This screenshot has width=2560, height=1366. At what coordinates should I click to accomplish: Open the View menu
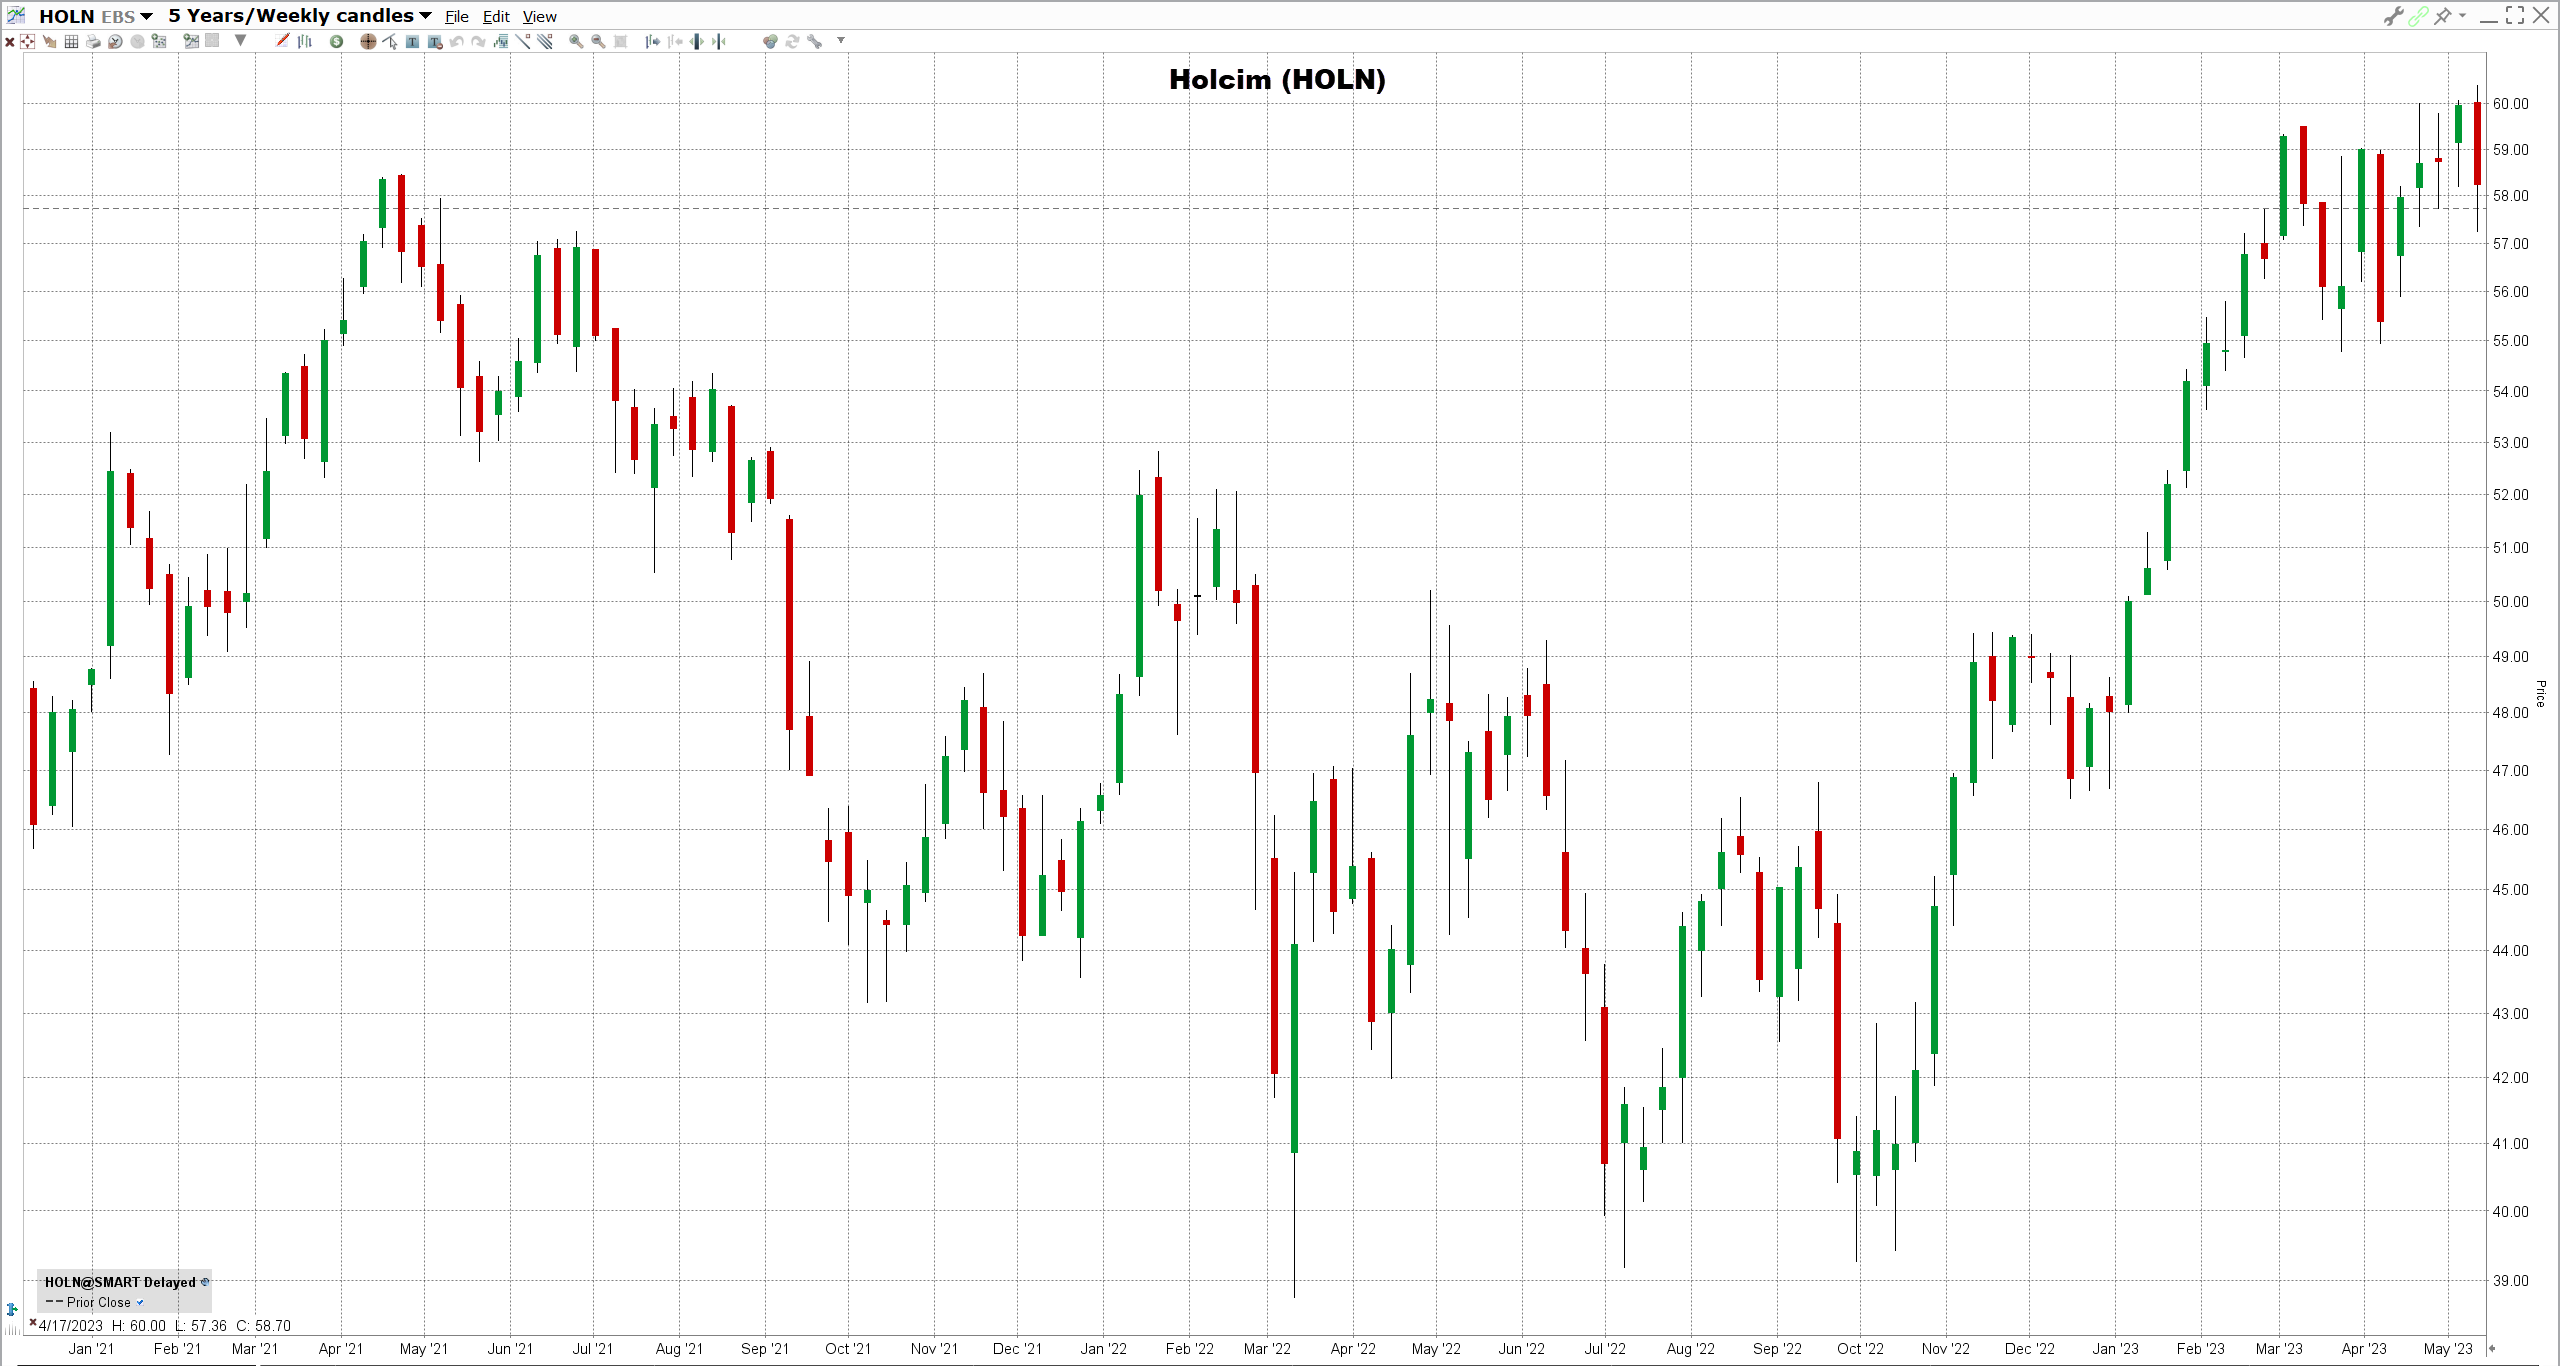(540, 17)
